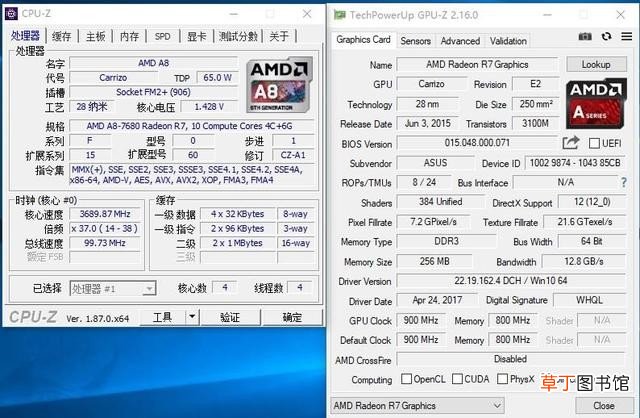Viewport: 640px width, 418px height.
Task: Open the 测试分数 tab
Action: 238,36
